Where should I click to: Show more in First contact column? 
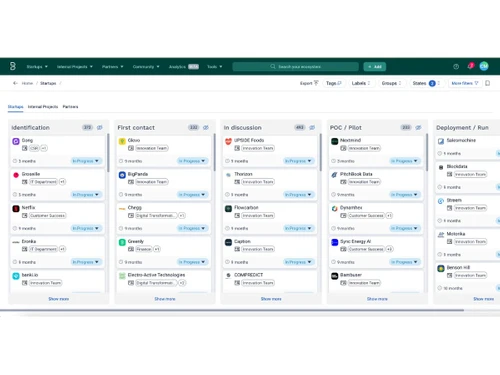pyautogui.click(x=165, y=299)
